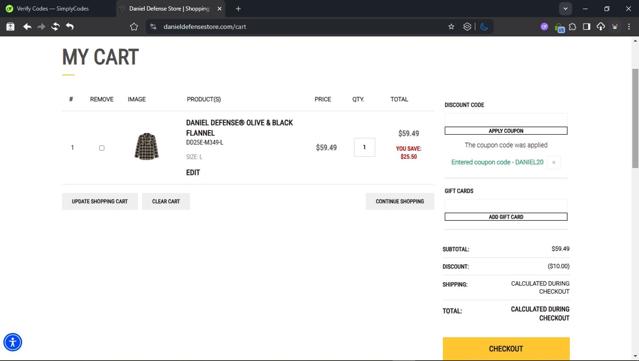The height and width of the screenshot is (361, 639).
Task: Click the discount code input field
Action: [506, 119]
